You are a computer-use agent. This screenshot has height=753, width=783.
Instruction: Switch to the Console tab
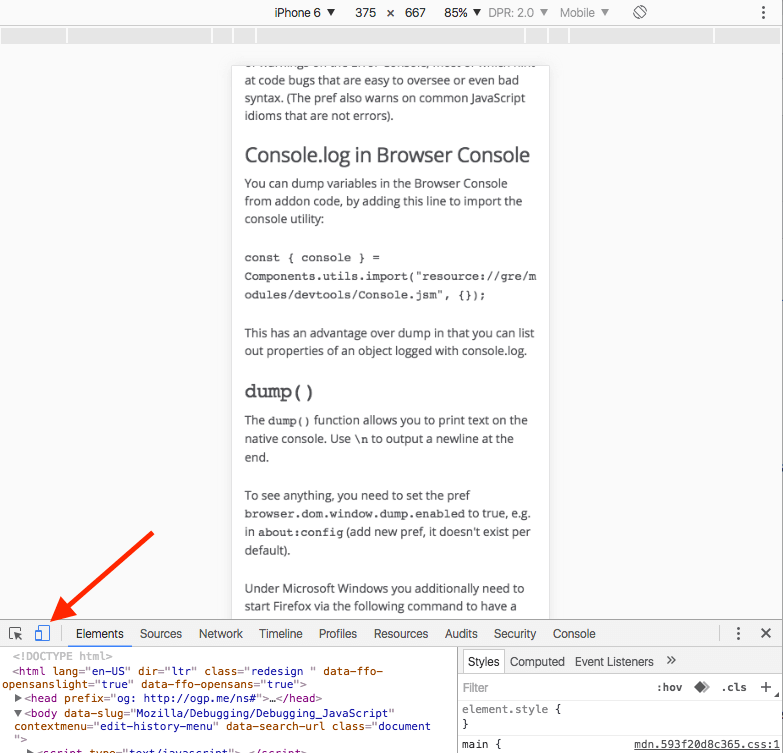point(574,634)
